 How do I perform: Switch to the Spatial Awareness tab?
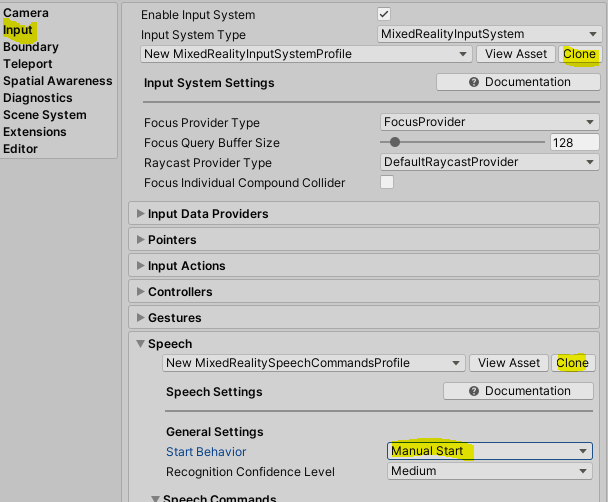(x=57, y=81)
